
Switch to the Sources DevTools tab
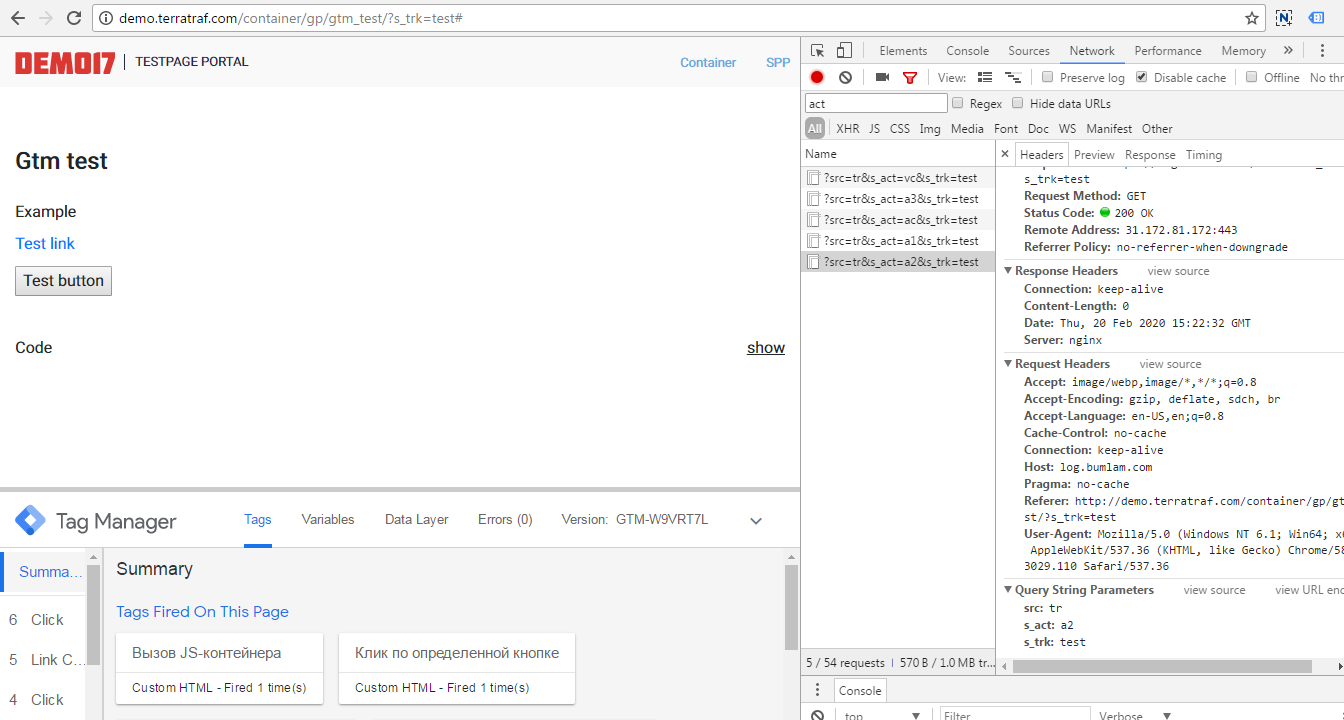(1029, 51)
